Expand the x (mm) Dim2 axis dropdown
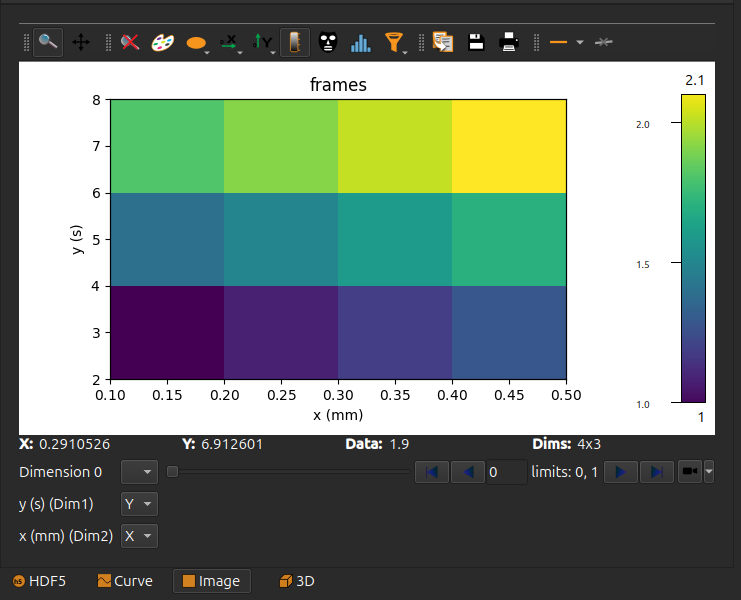Image resolution: width=741 pixels, height=600 pixels. click(139, 536)
